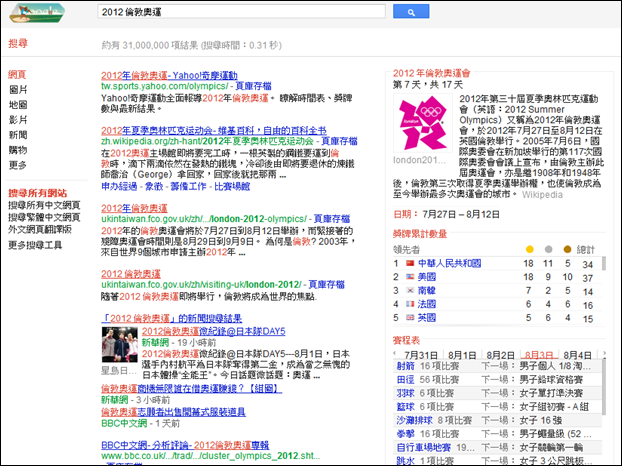Viewport: 622px width, 466px height.
Task: Select the 網頁 search category
Action: click(x=17, y=75)
